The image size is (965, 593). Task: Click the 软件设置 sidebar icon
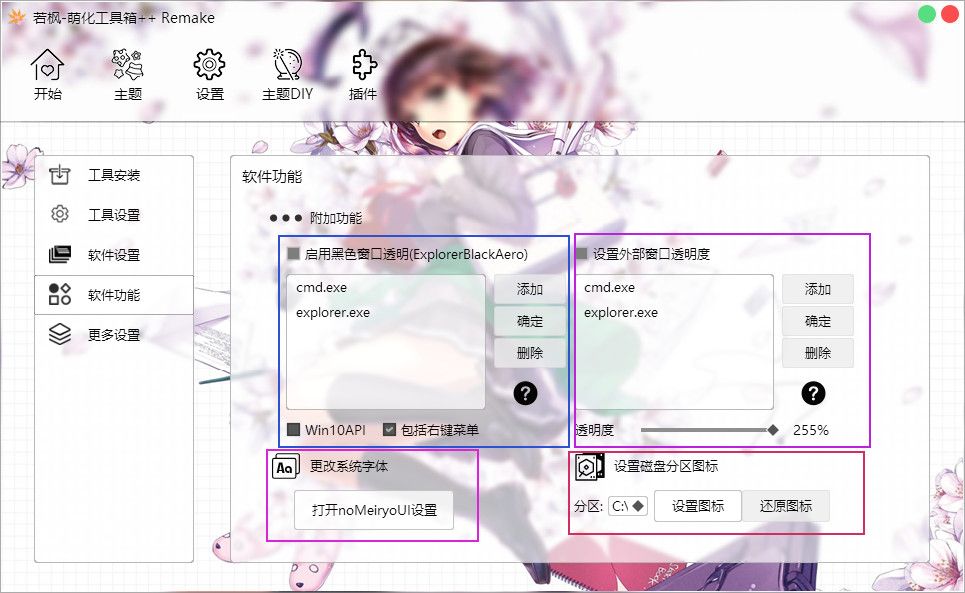tap(60, 254)
